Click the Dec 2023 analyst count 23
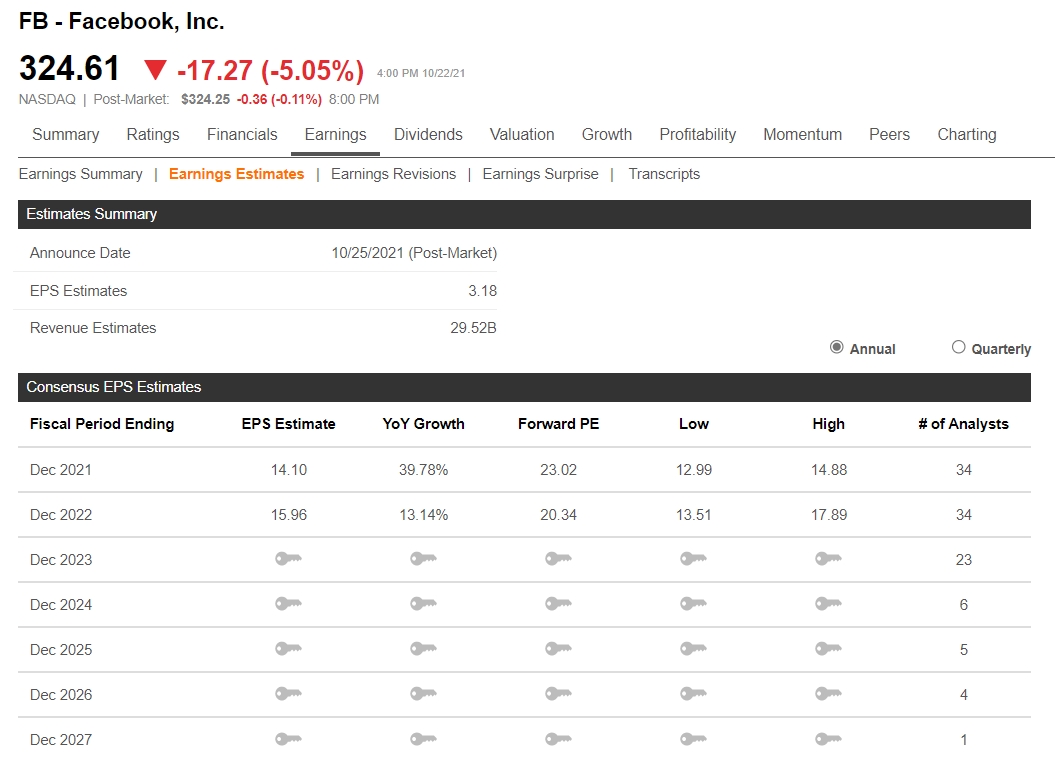Viewport: 1055px width, 767px height. click(x=963, y=560)
